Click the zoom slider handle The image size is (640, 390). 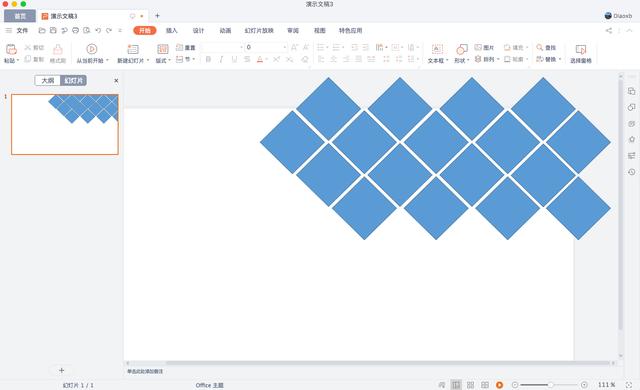tap(550, 385)
